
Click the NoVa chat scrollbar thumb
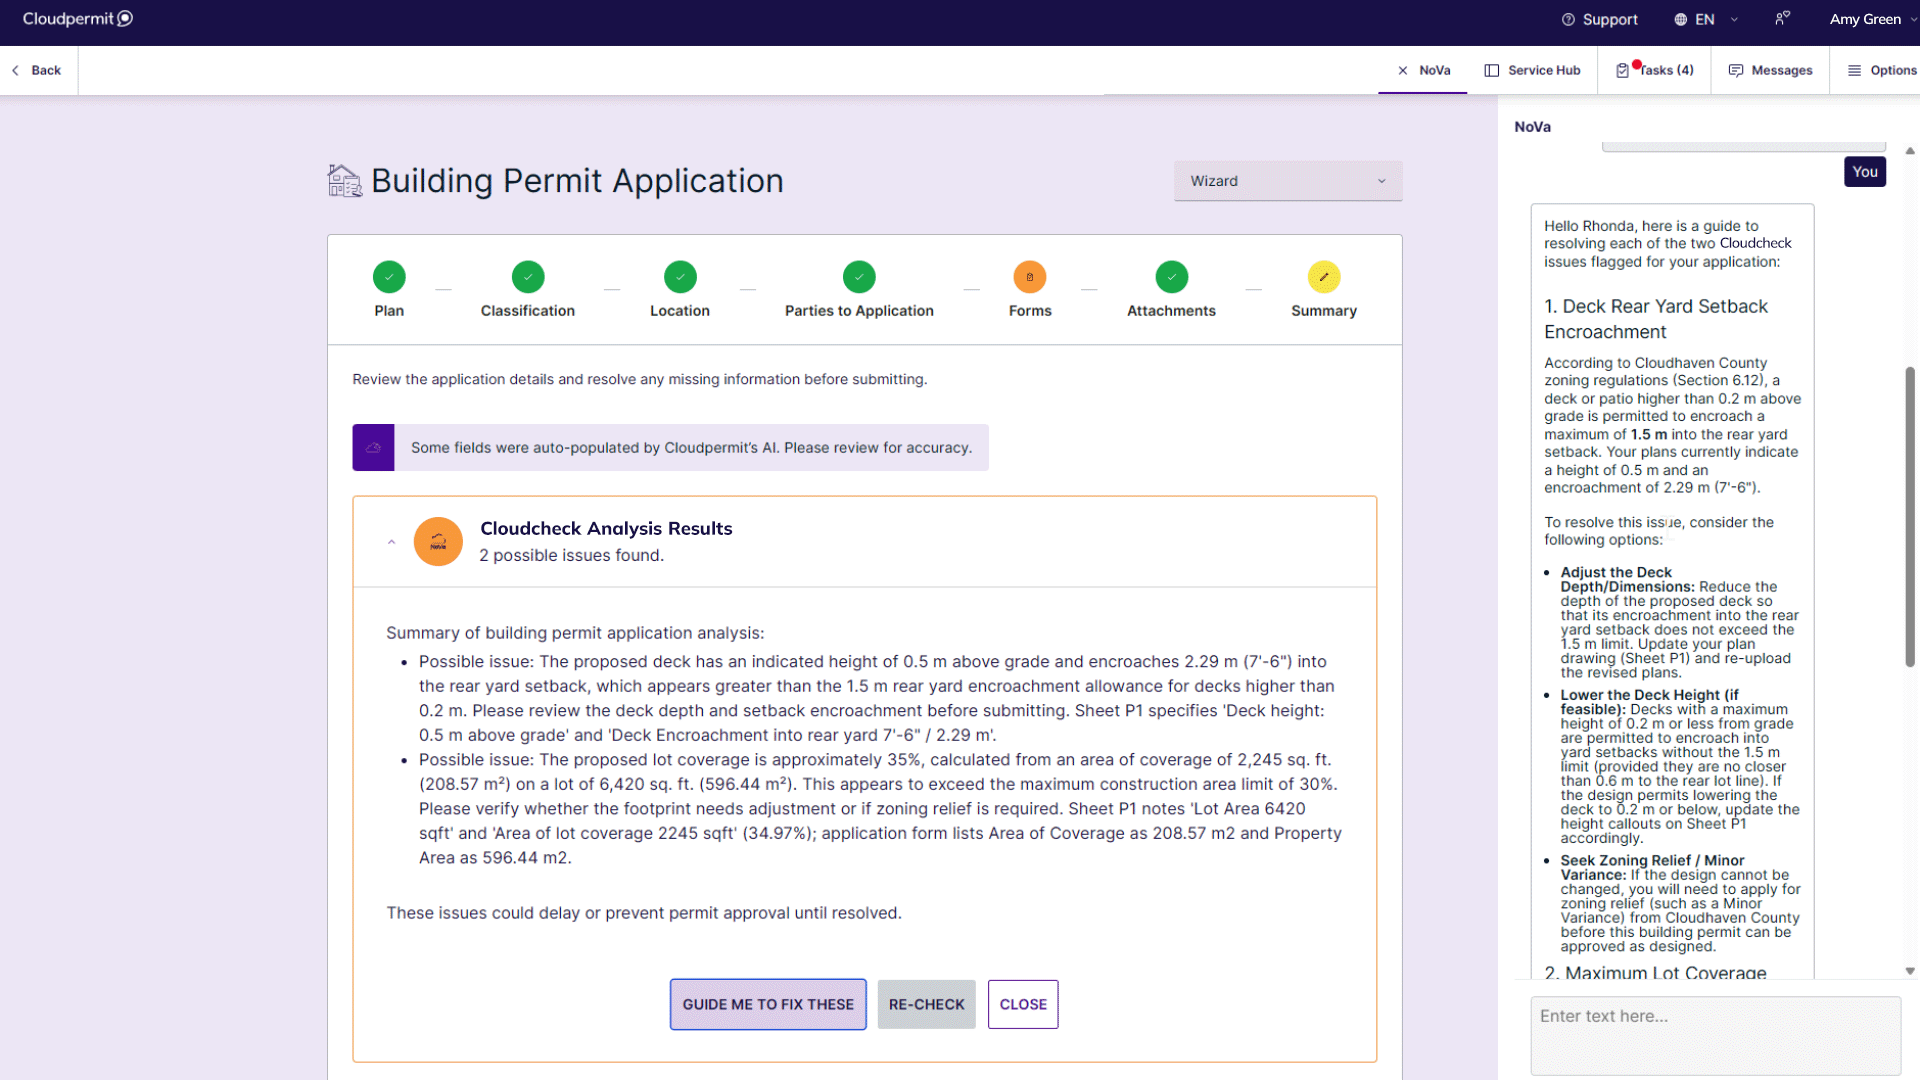[1910, 516]
